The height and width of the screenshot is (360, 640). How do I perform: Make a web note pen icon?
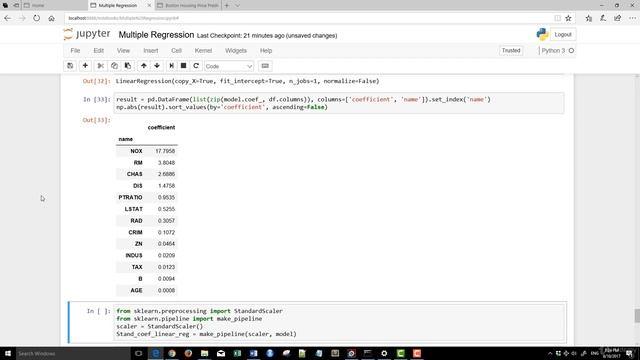603,18
